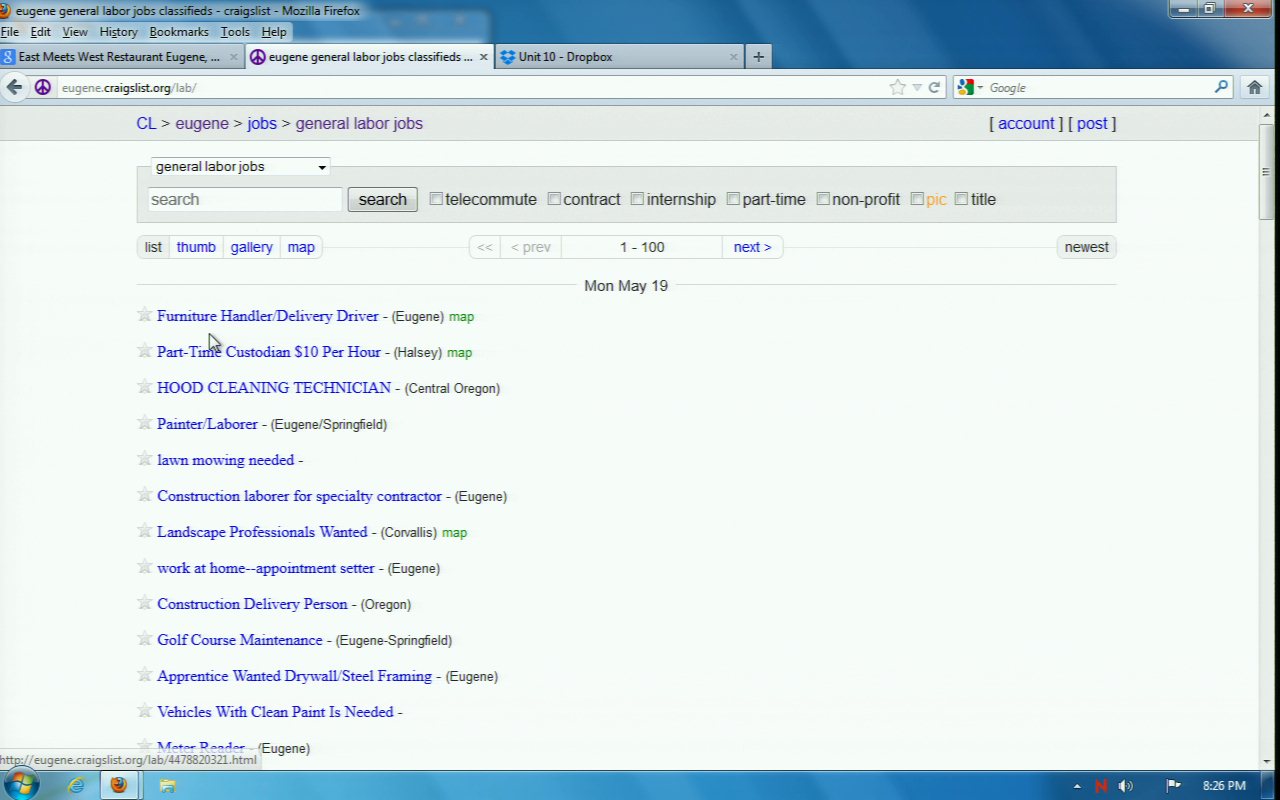Click the Firefox home icon
Viewport: 1280px width, 800px height.
click(x=1255, y=87)
